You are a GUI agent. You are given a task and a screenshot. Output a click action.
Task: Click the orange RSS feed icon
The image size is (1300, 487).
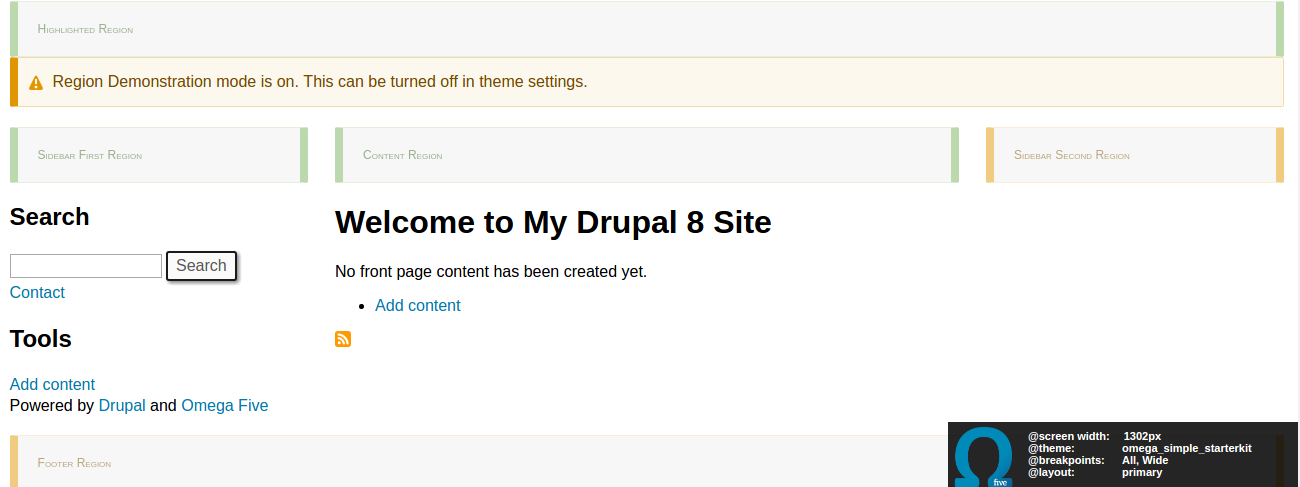coord(343,339)
